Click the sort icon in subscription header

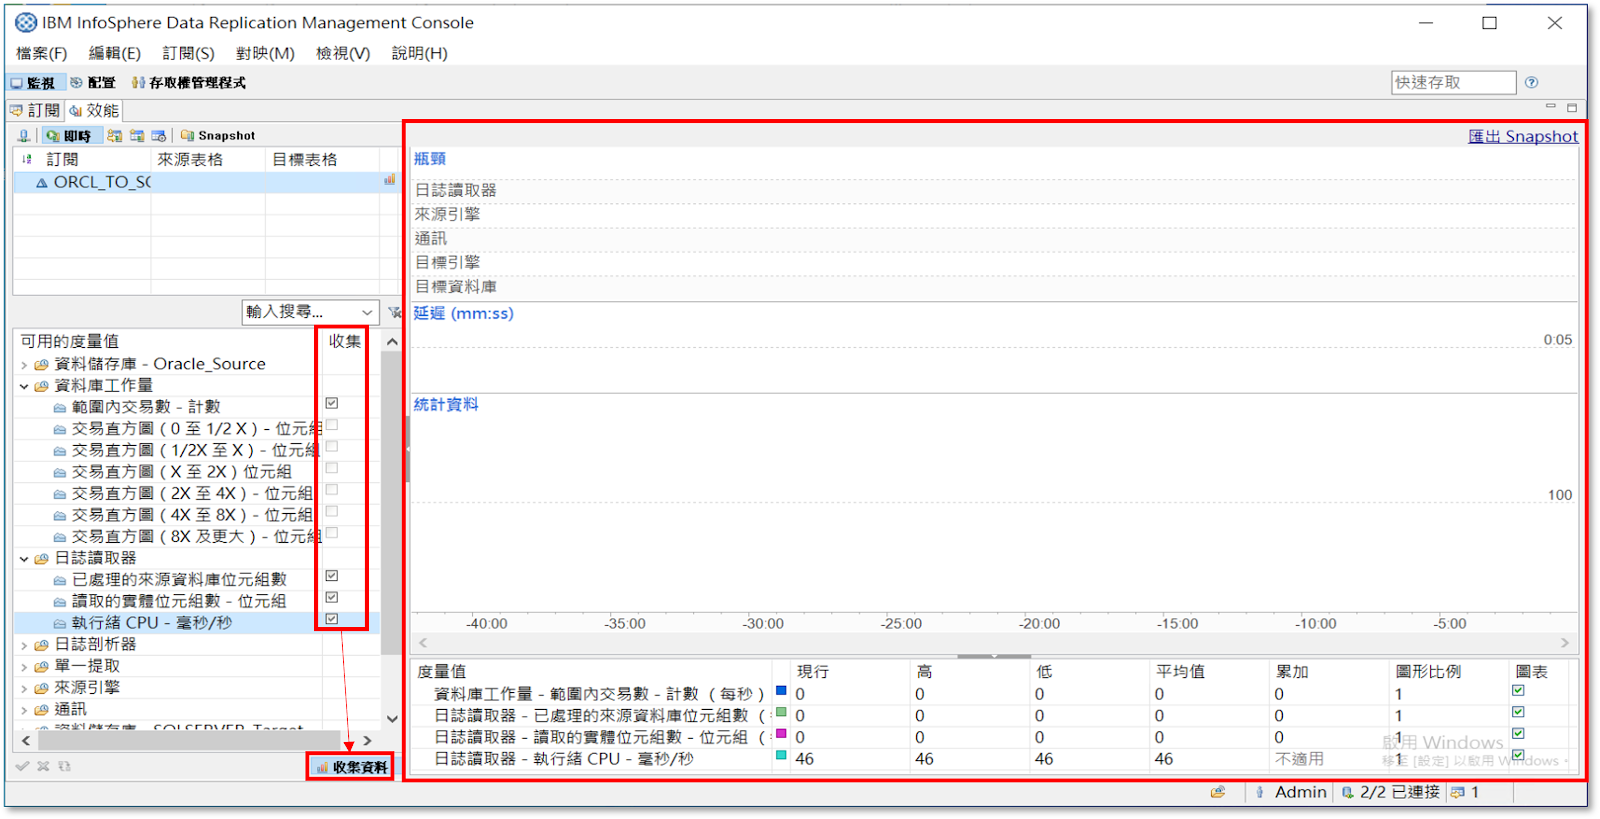coord(27,160)
